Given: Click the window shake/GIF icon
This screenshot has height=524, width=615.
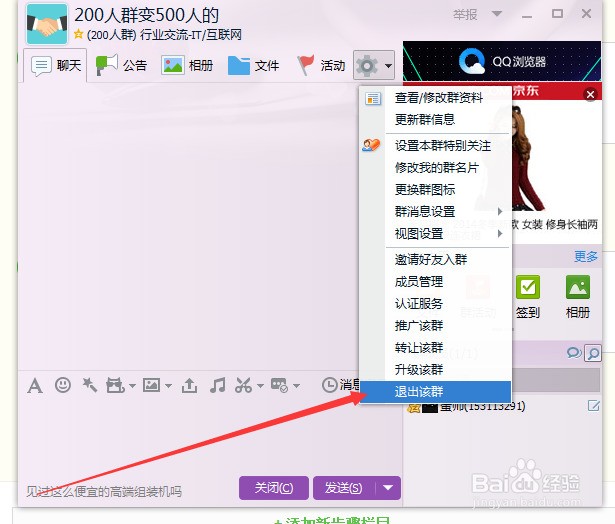Looking at the screenshot, I should [115, 386].
